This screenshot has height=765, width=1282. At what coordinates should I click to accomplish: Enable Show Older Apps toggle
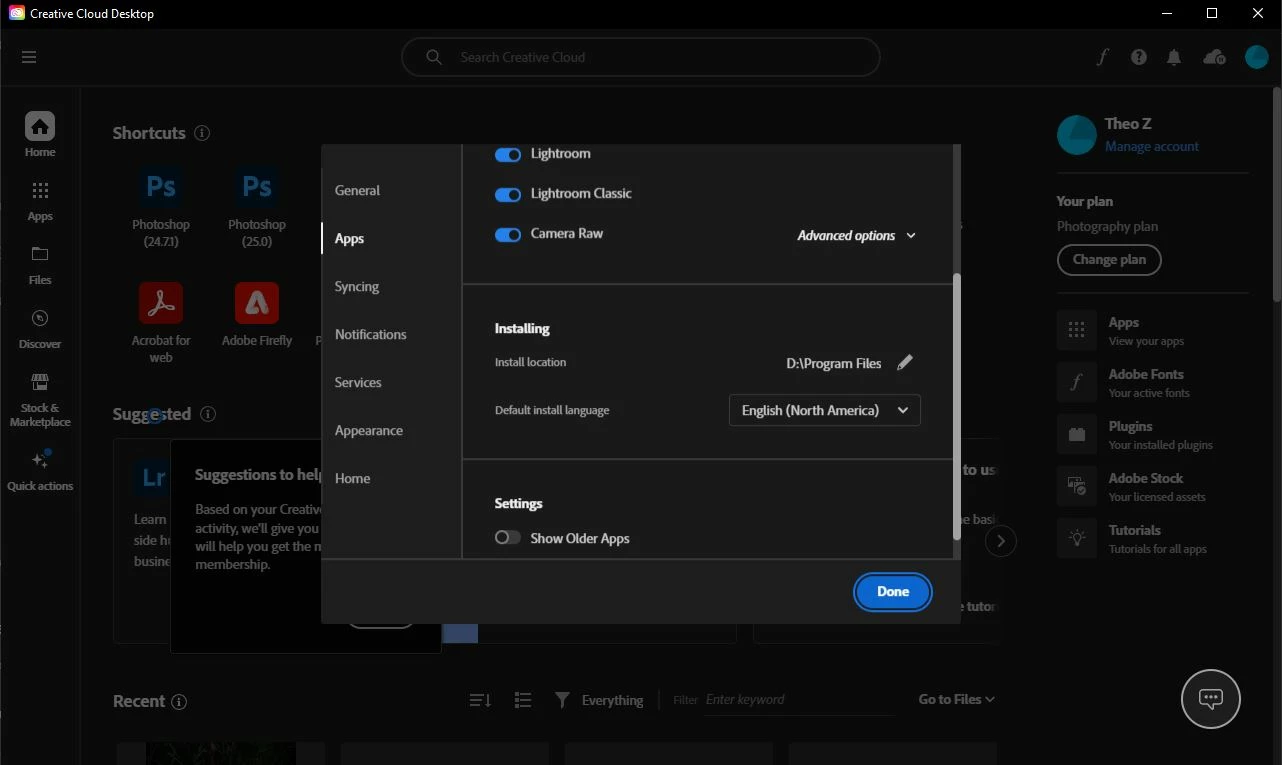point(508,538)
